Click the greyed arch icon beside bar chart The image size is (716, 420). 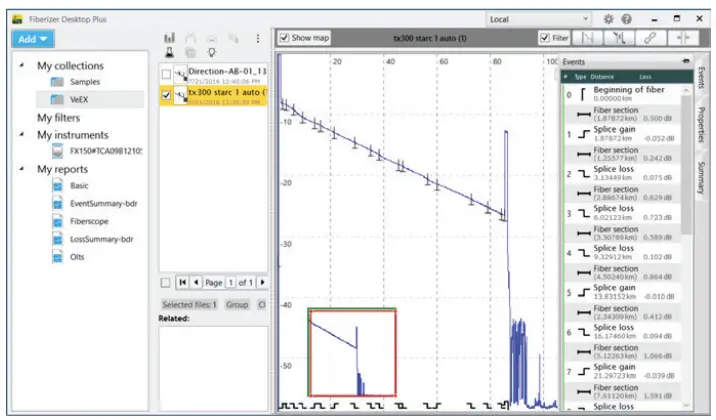click(x=190, y=38)
